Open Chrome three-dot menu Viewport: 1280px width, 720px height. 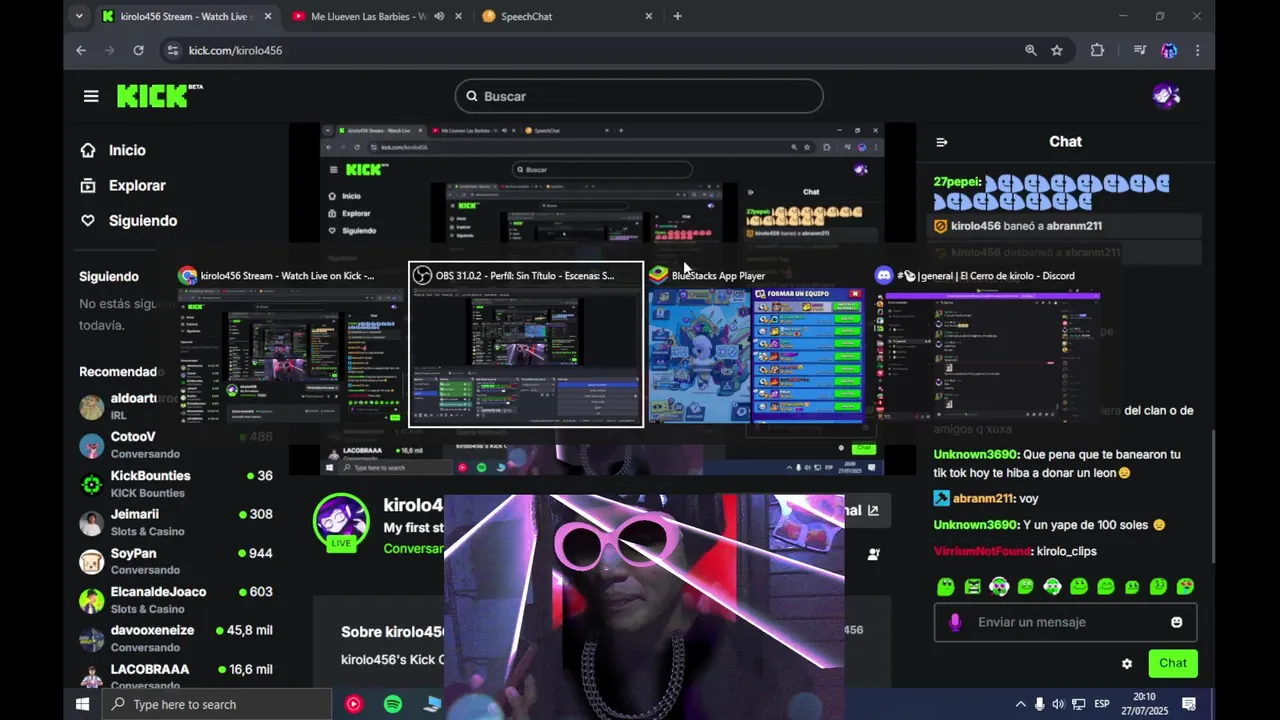coord(1197,50)
